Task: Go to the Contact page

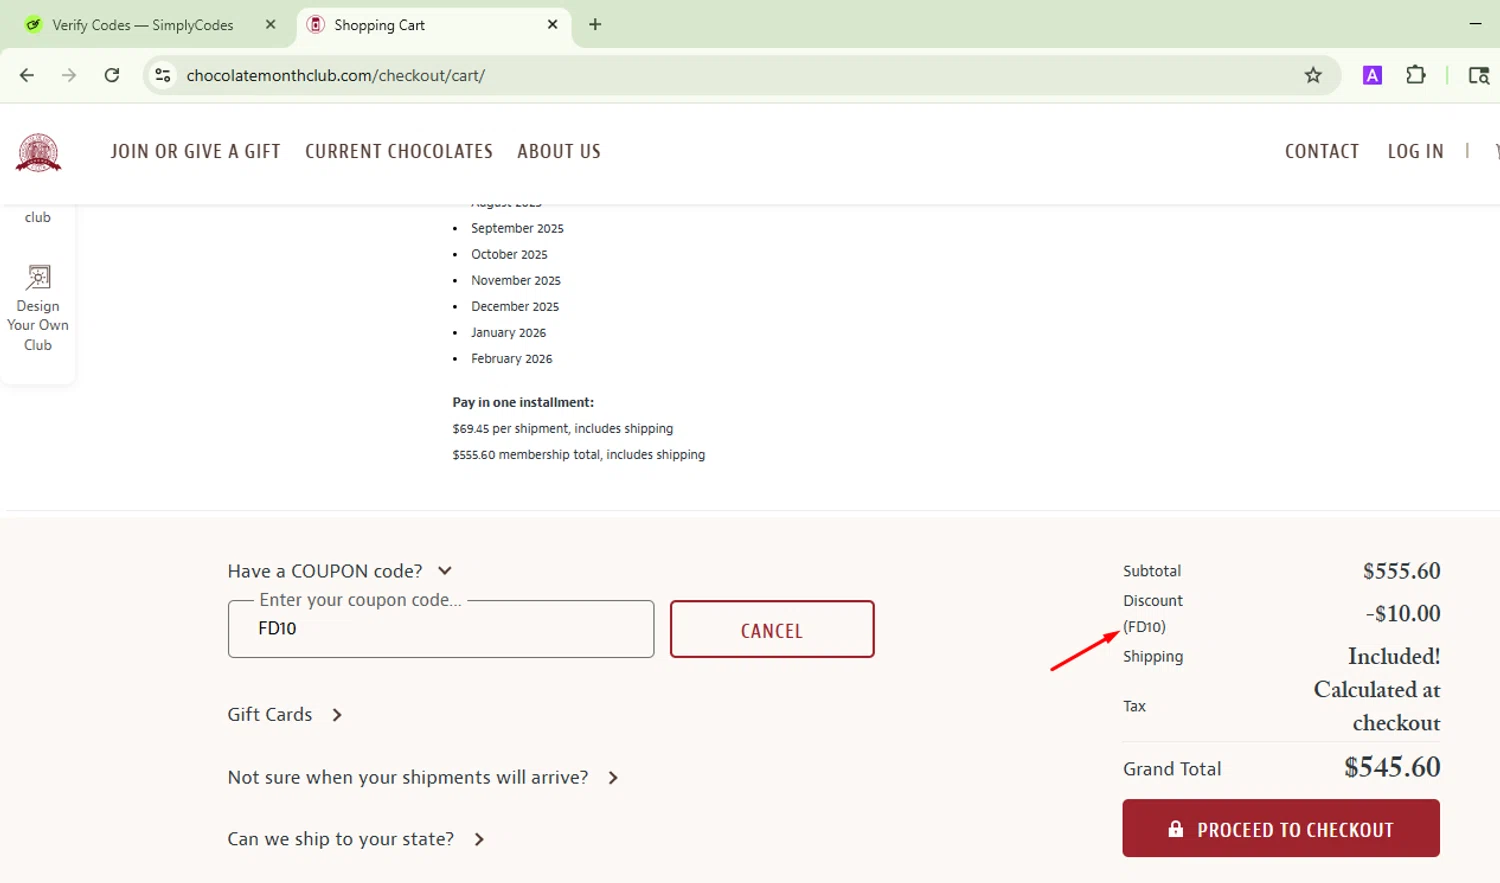Action: (1322, 151)
